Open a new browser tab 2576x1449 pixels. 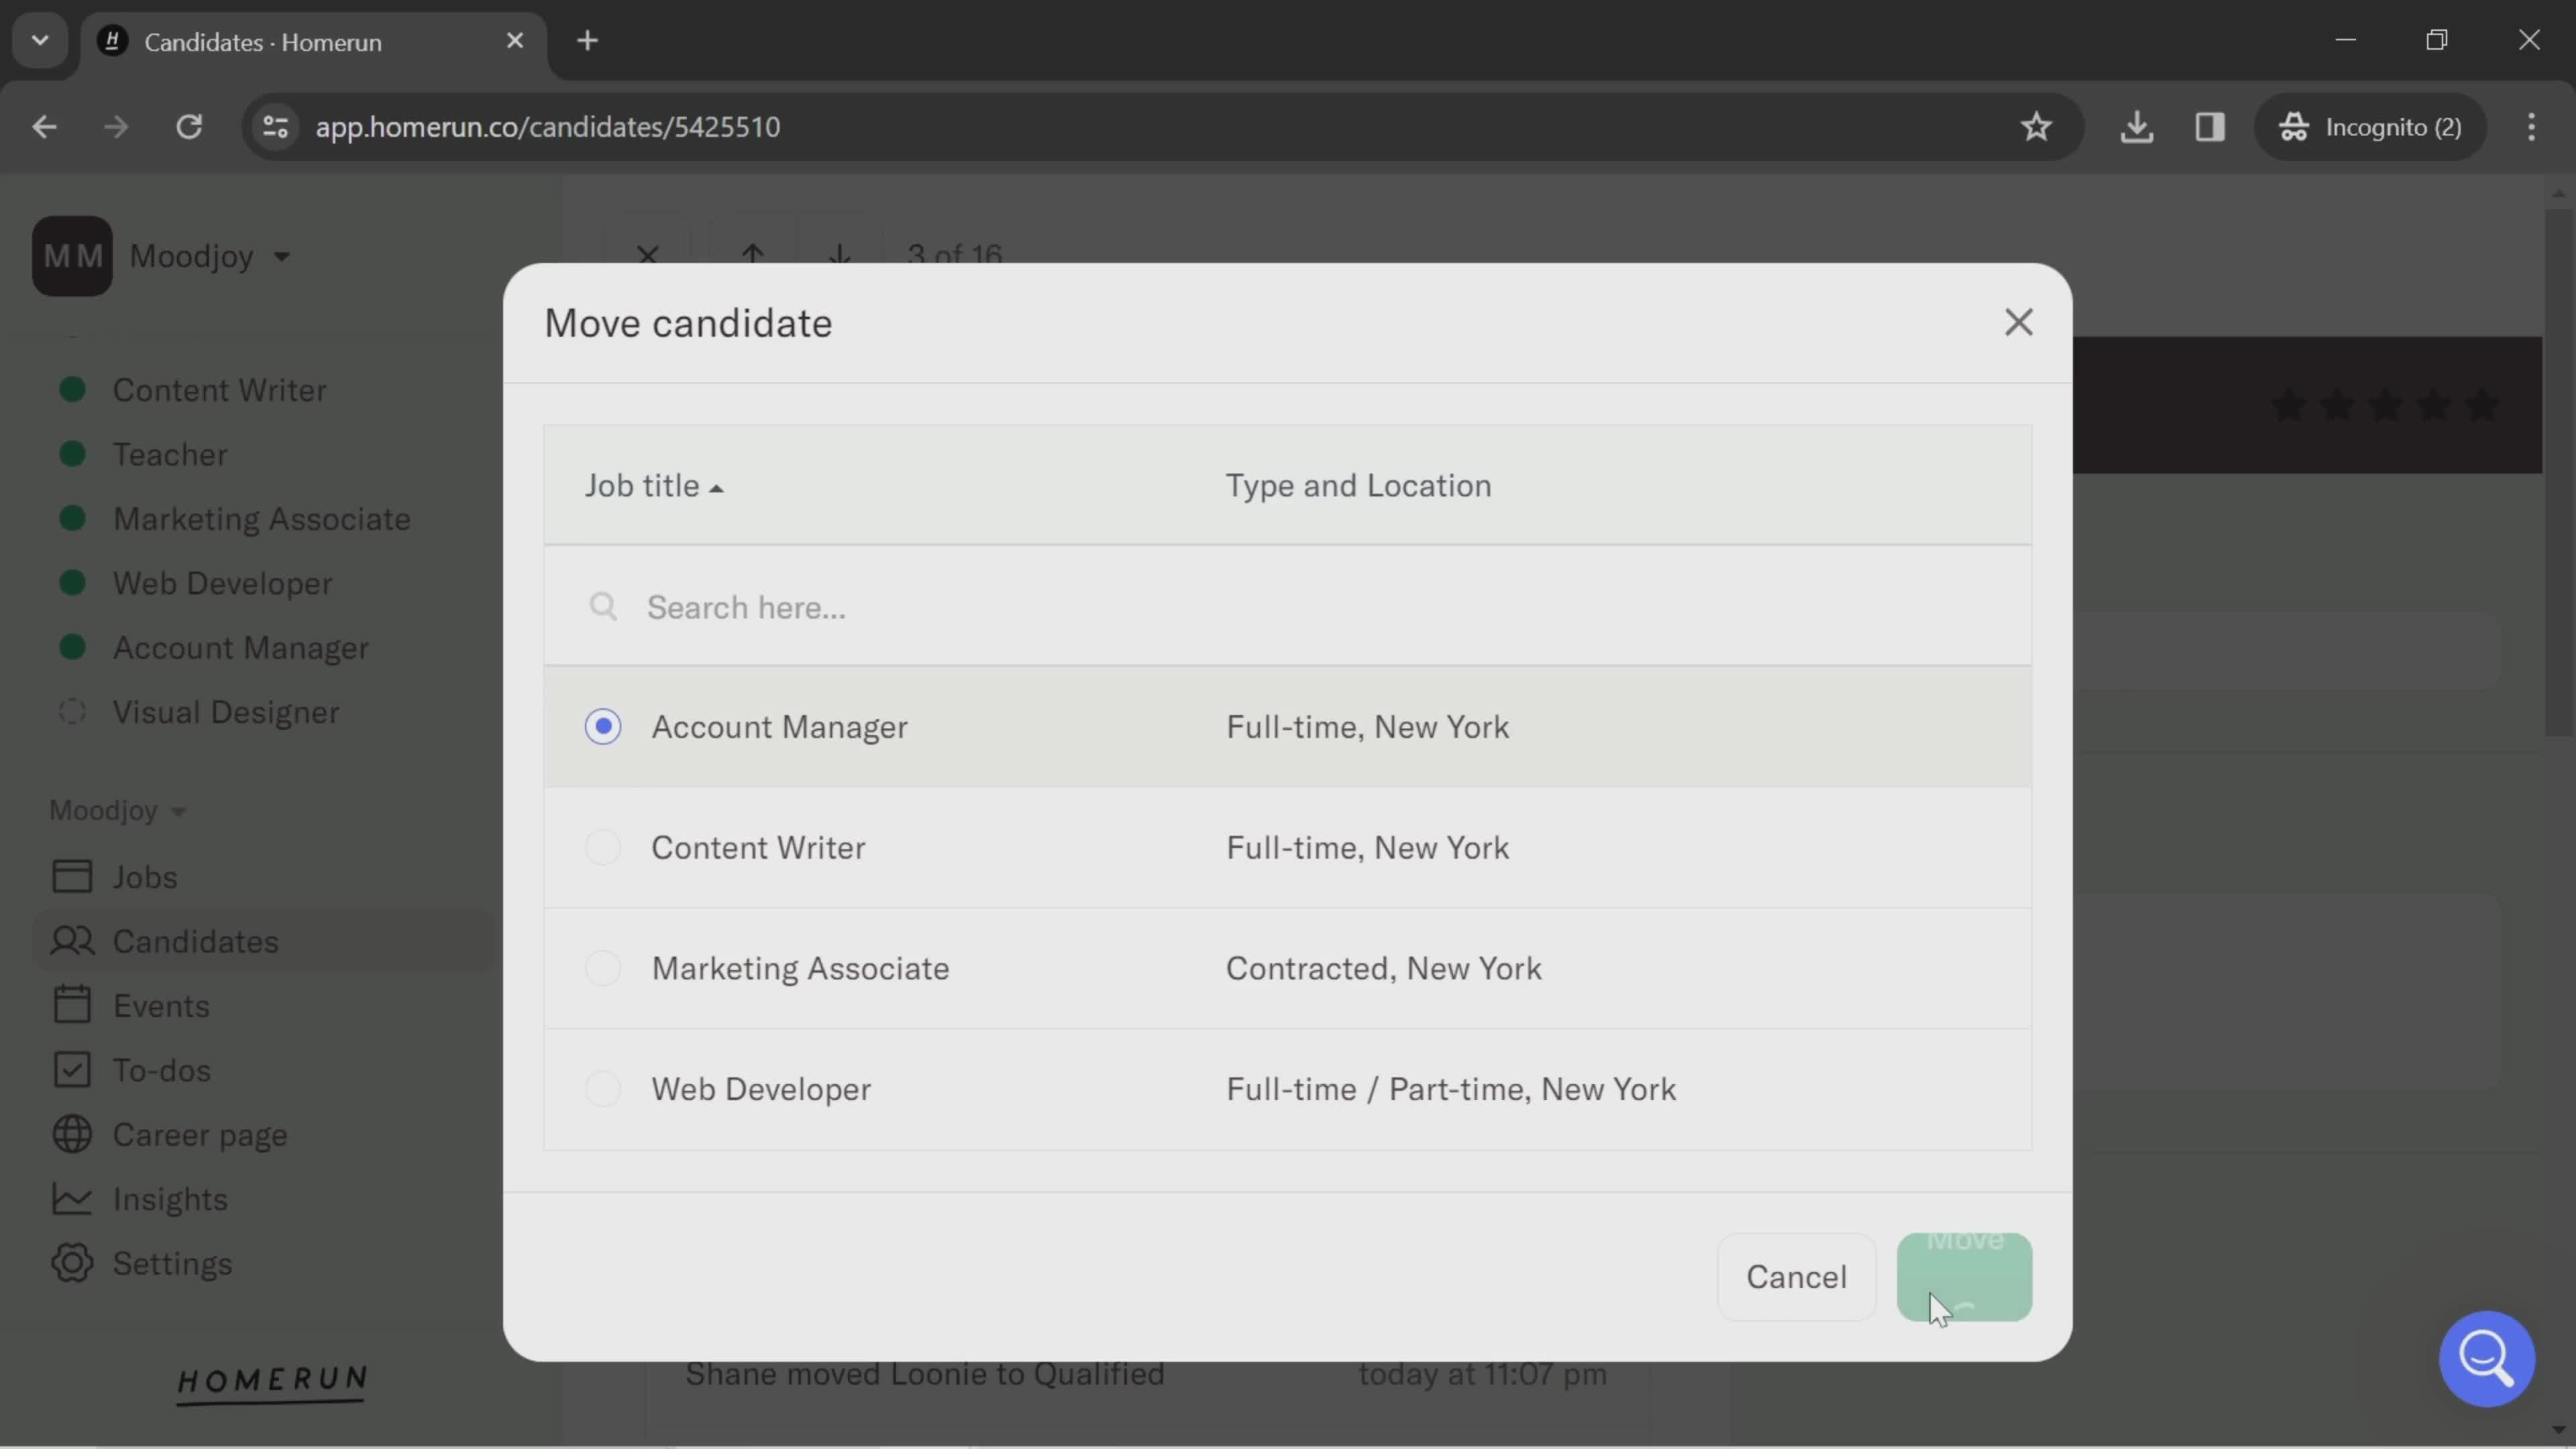click(588, 41)
